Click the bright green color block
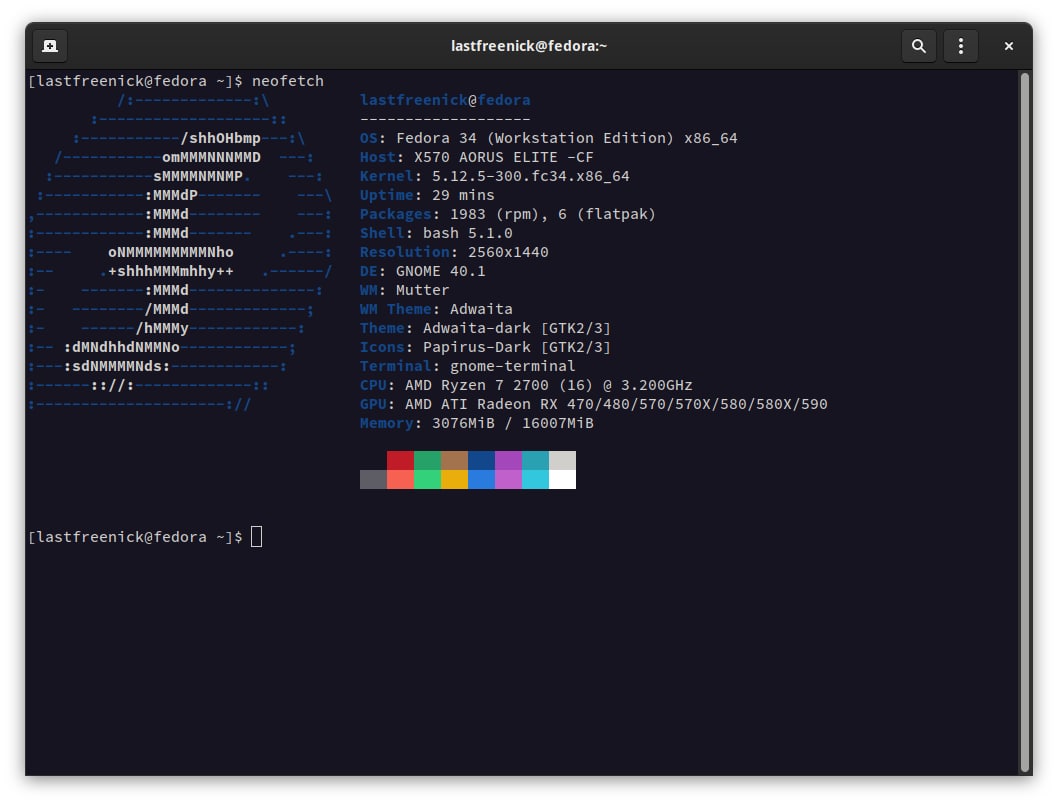The height and width of the screenshot is (804, 1058). pos(427,480)
